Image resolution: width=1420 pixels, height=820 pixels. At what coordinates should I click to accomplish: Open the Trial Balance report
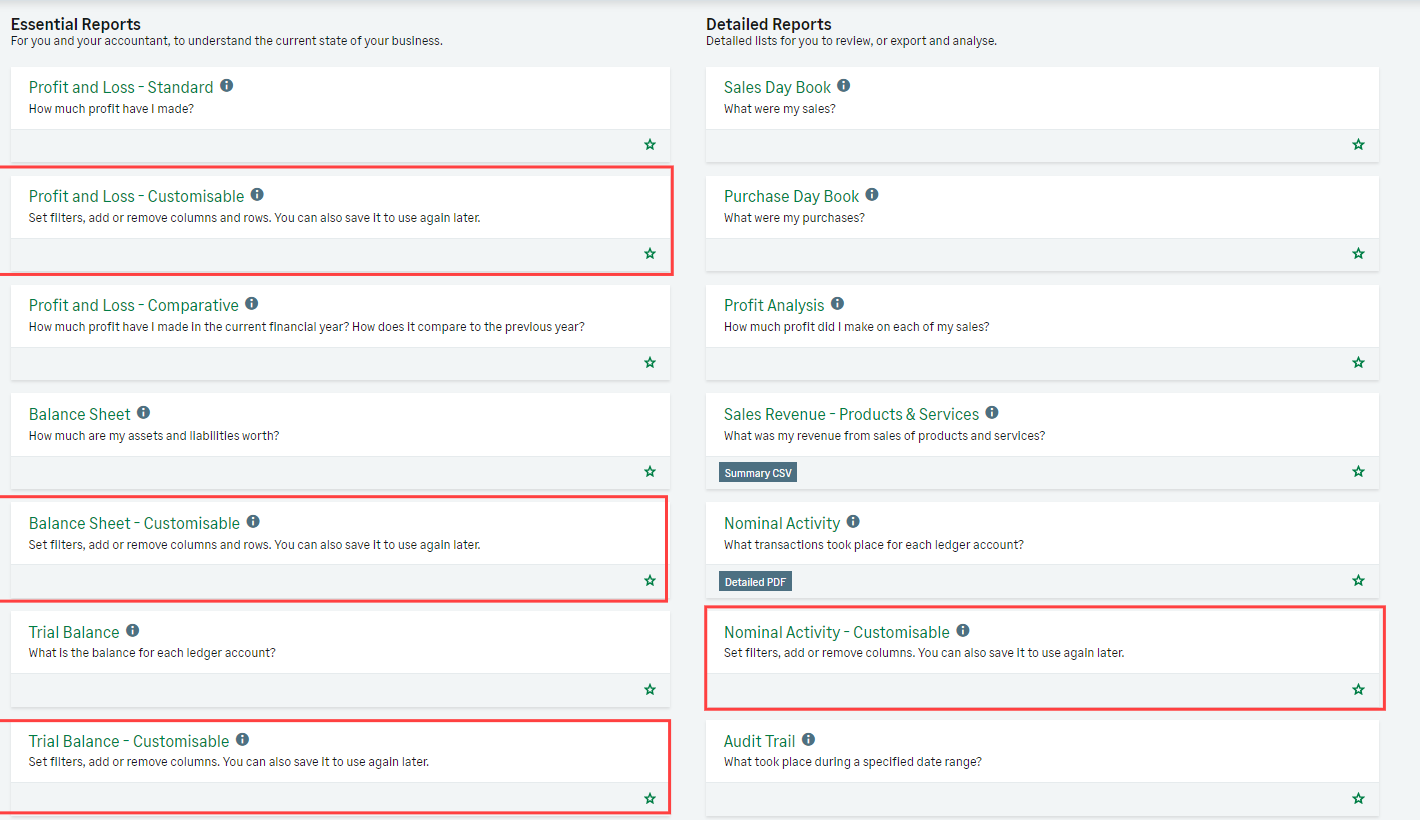pos(74,632)
